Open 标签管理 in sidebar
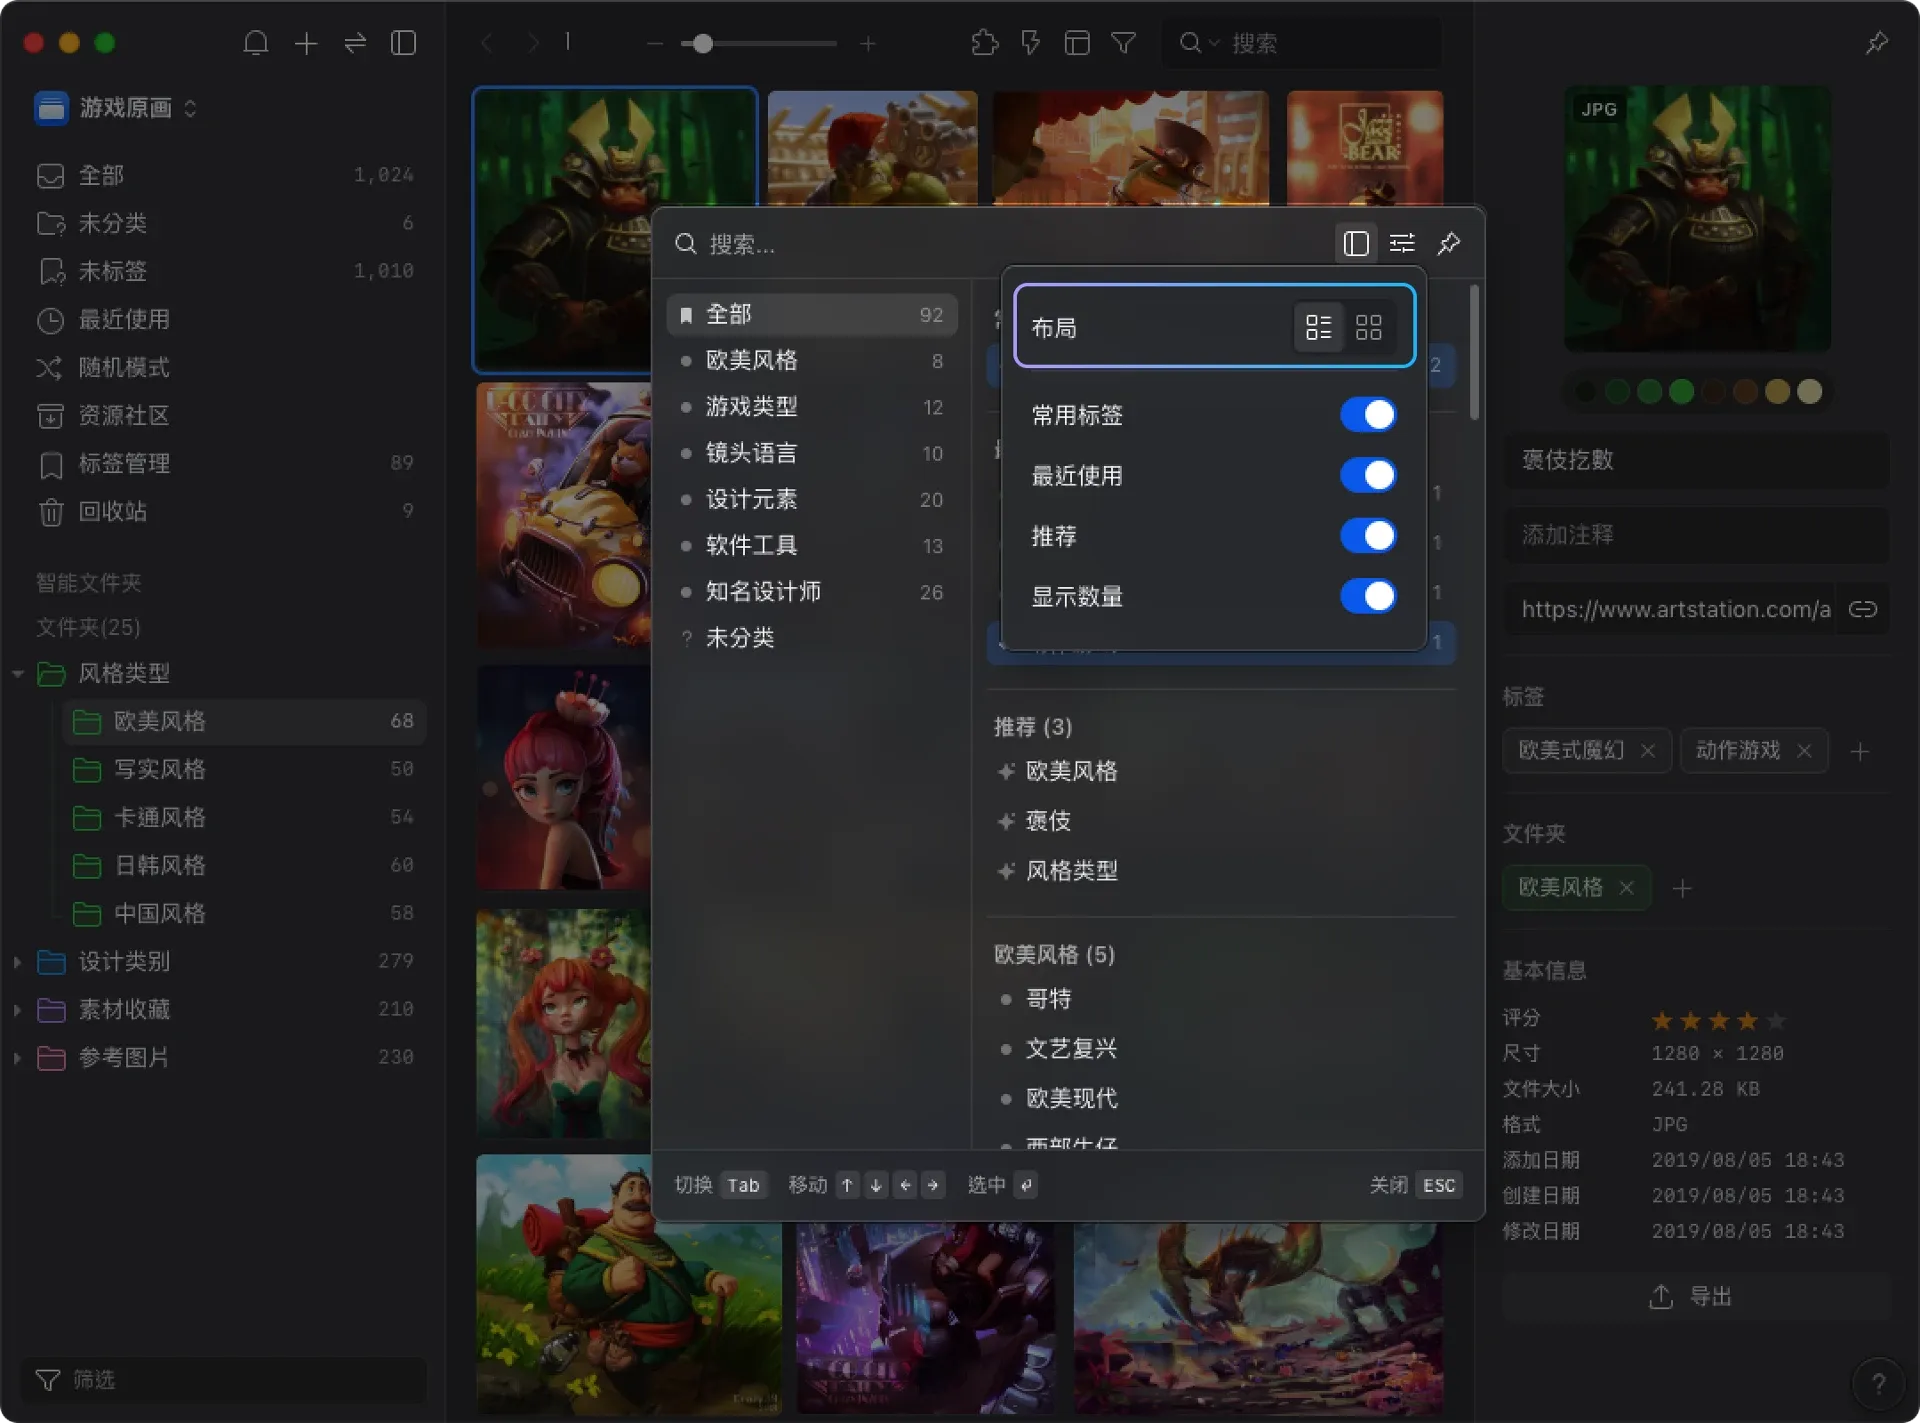The width and height of the screenshot is (1920, 1423). 225,463
